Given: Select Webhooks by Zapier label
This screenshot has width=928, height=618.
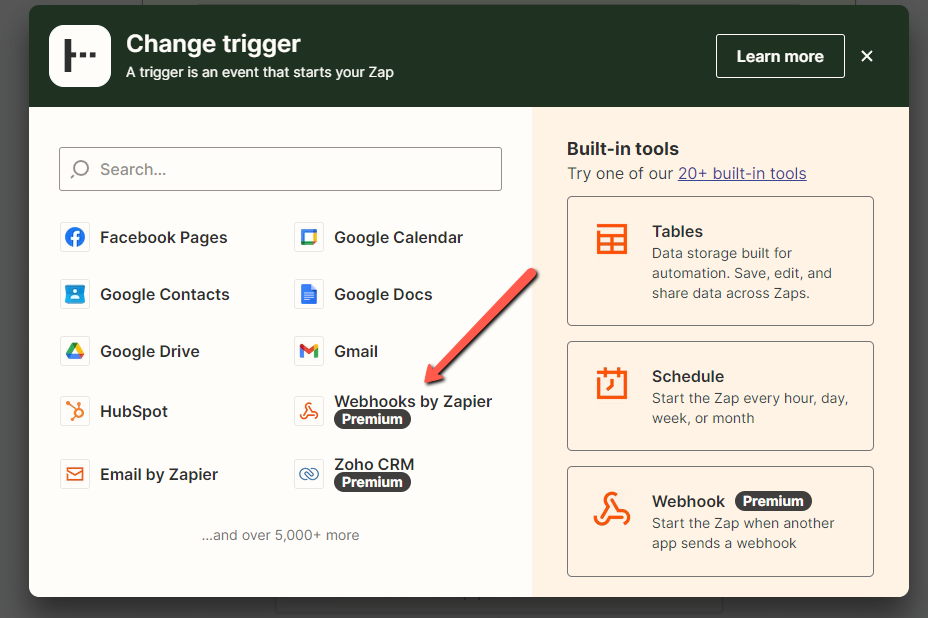Looking at the screenshot, I should (413, 401).
